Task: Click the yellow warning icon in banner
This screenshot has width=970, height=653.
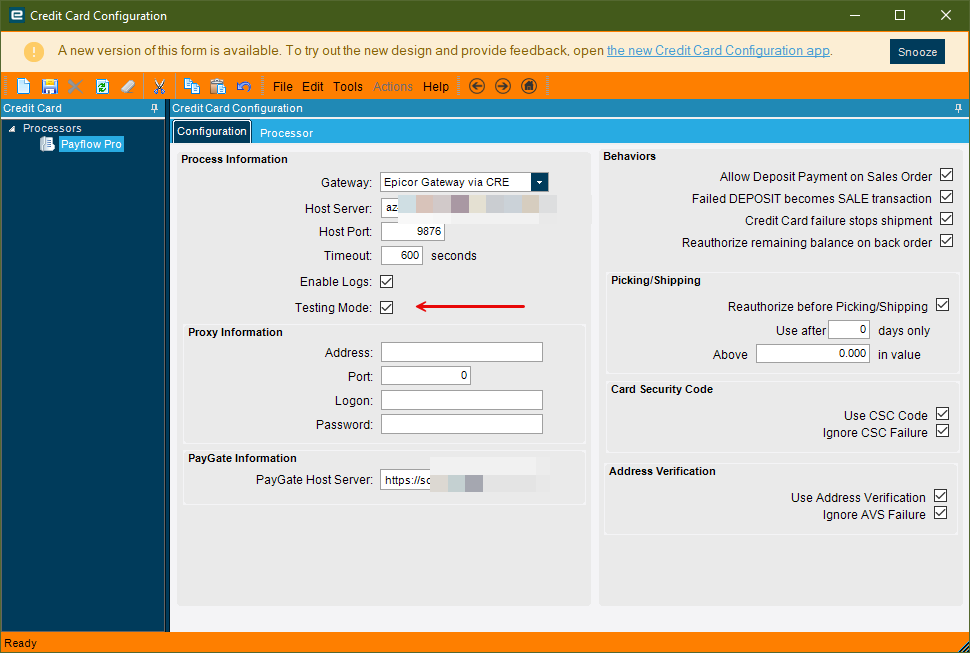Action: coord(34,51)
